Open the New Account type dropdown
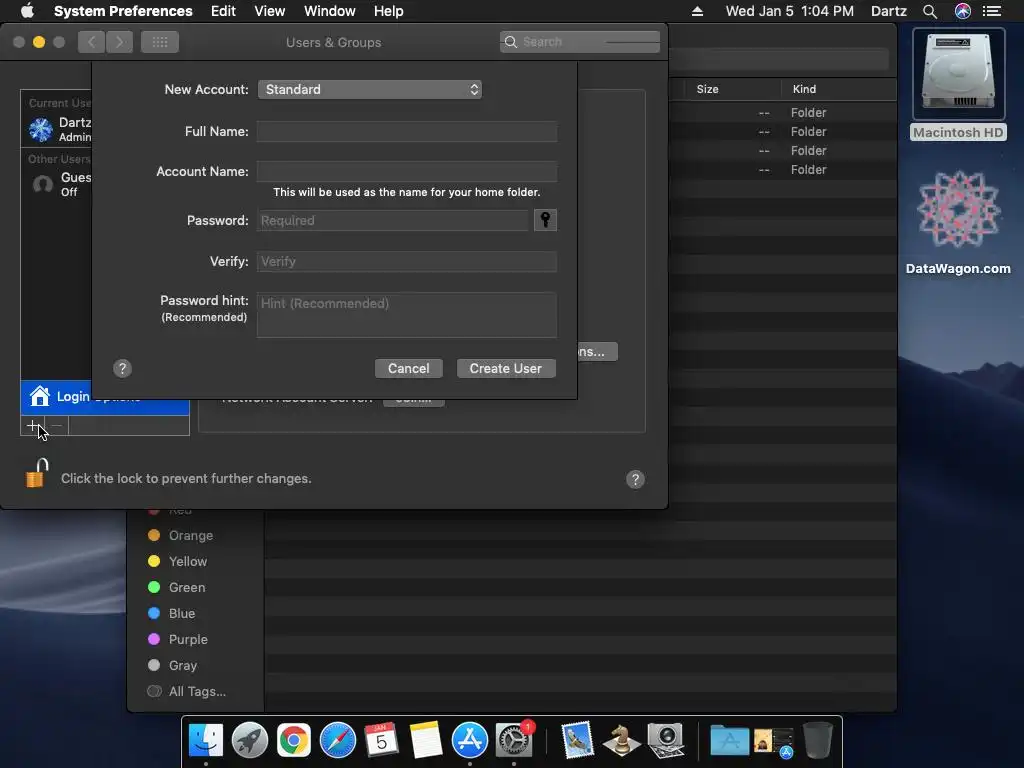Screen dimensions: 1024x768 click(x=370, y=89)
